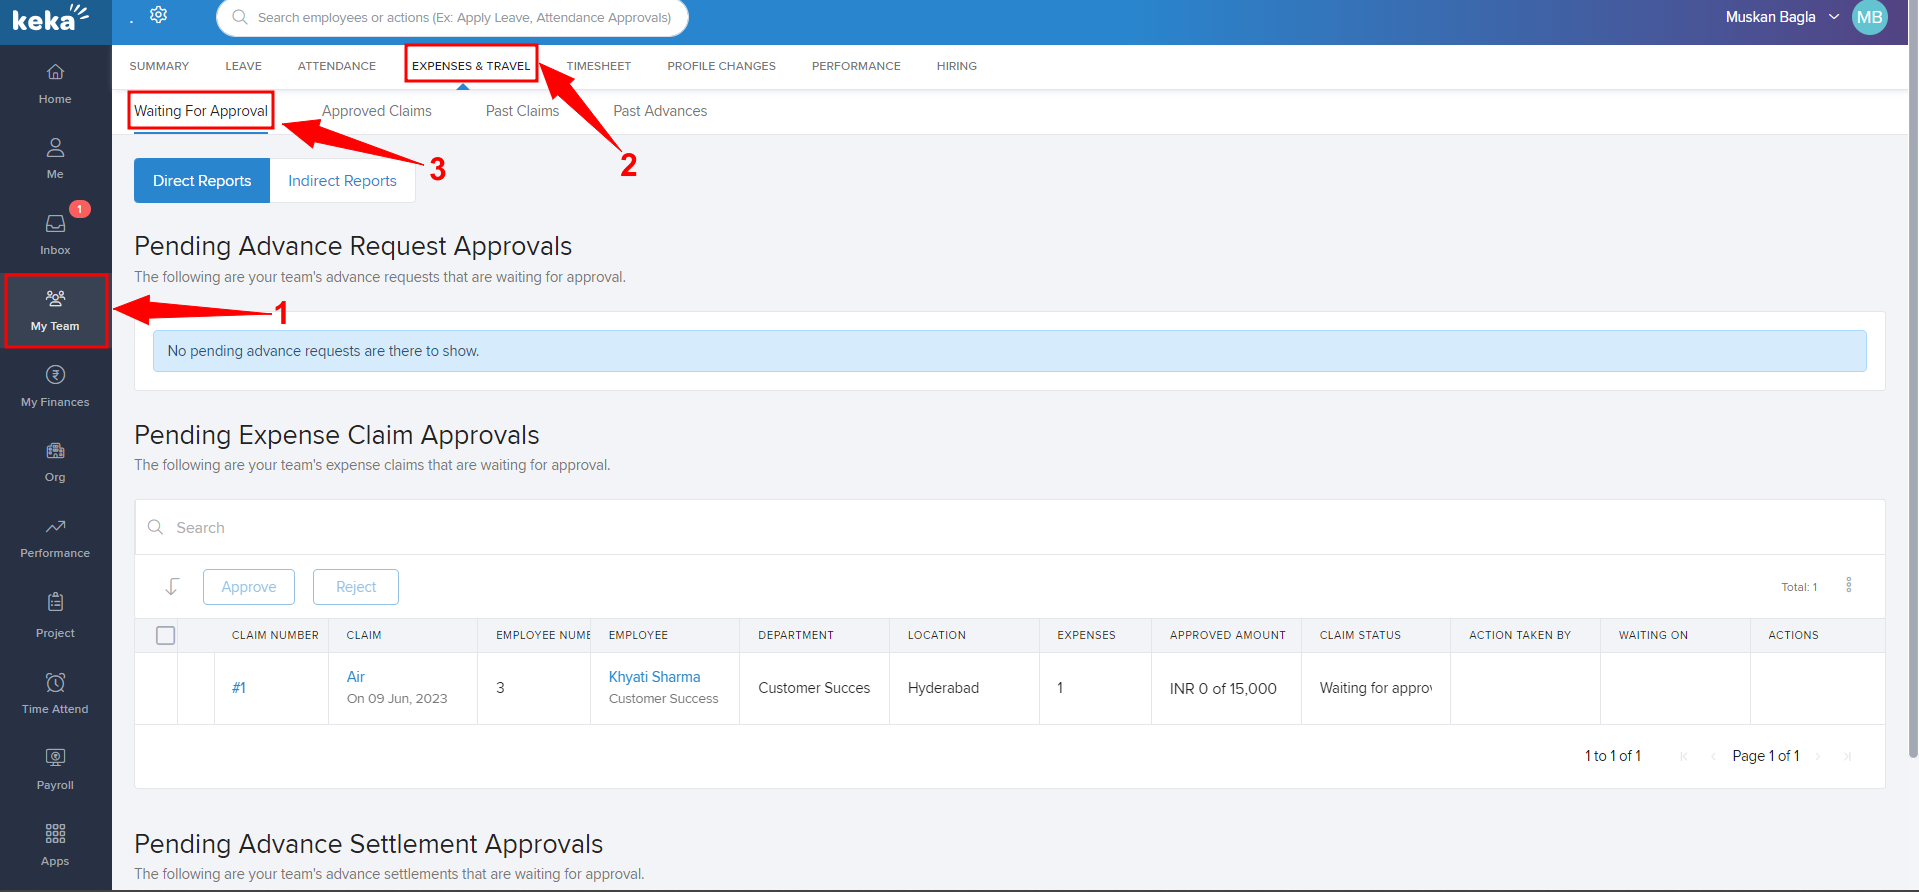Tick the select-all claims checkbox
This screenshot has width=1919, height=892.
pos(166,635)
